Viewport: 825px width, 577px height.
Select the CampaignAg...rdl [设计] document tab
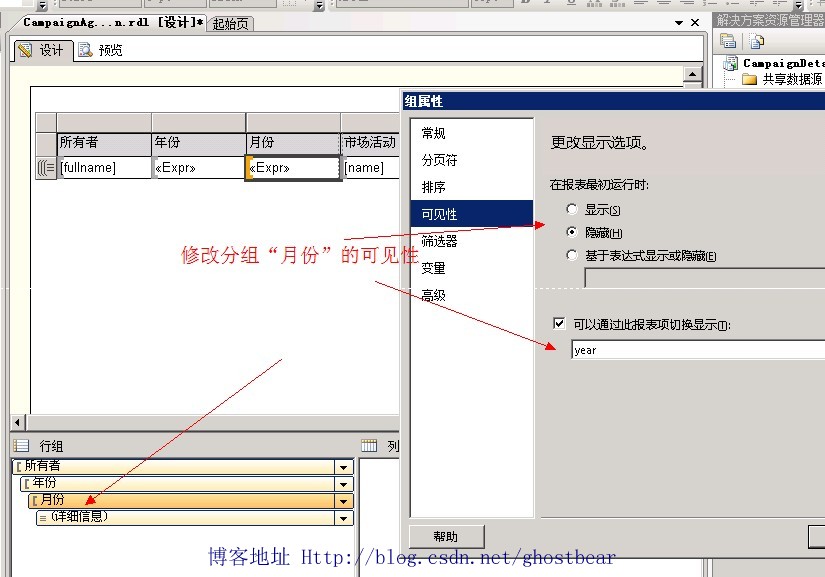113,22
